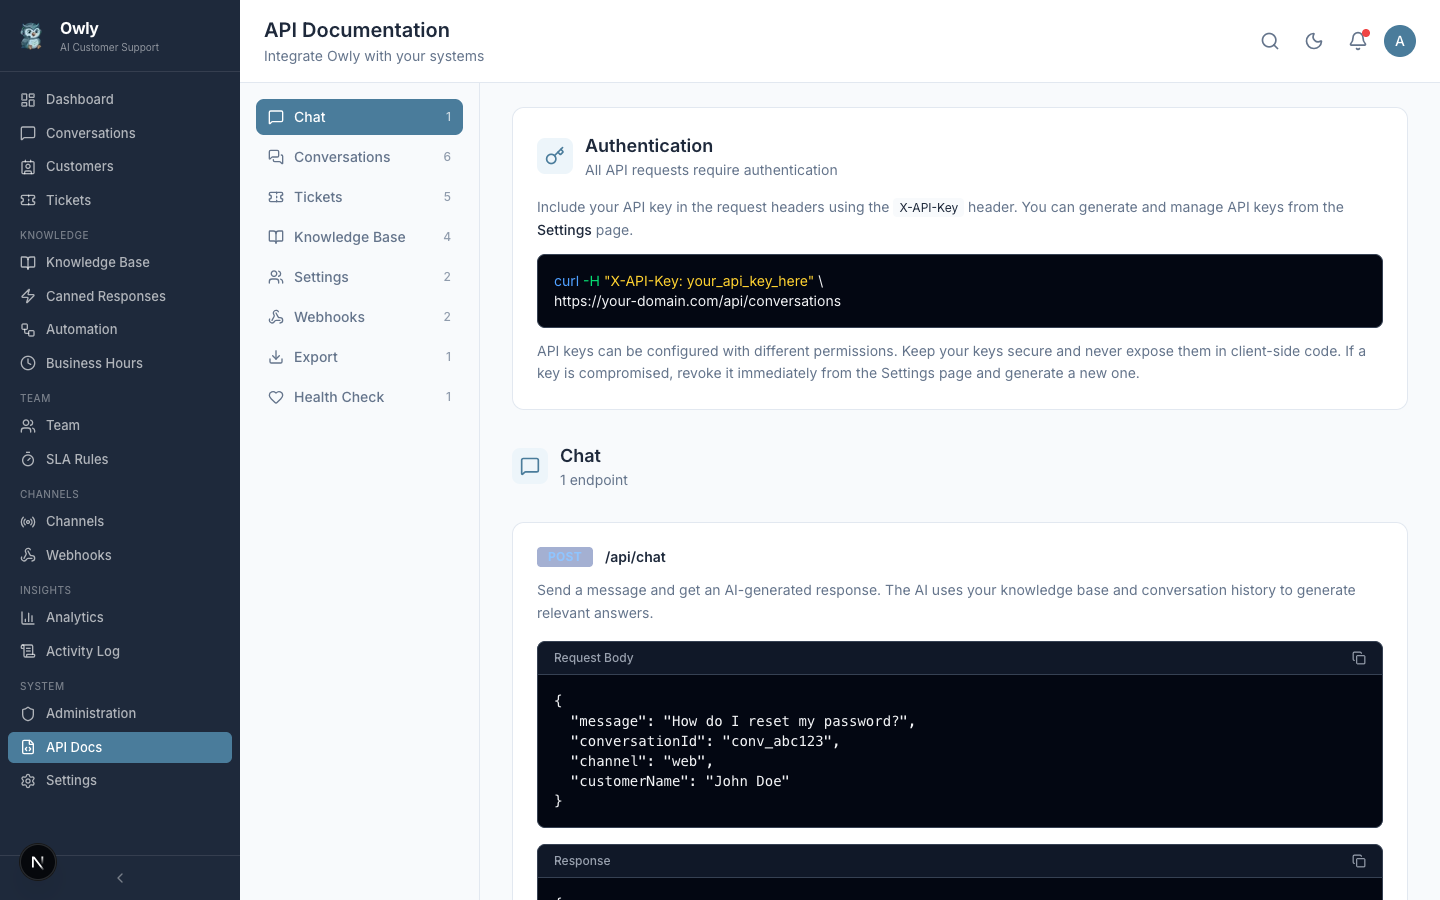The height and width of the screenshot is (900, 1440).
Task: Copy the Request Body code snippet
Action: click(x=1359, y=658)
